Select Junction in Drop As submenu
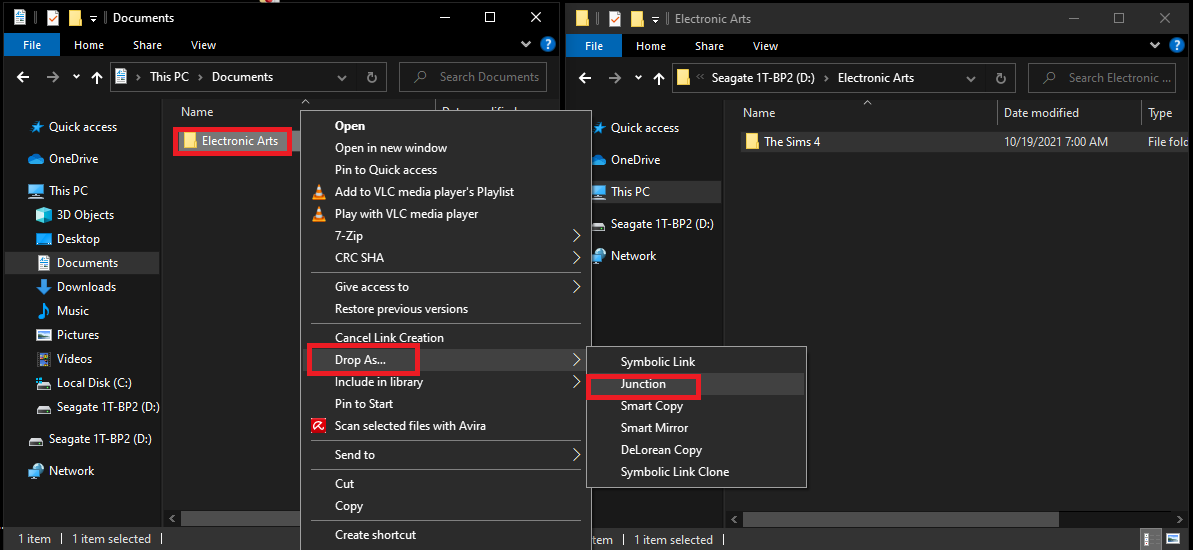The image size is (1193, 550). [643, 384]
